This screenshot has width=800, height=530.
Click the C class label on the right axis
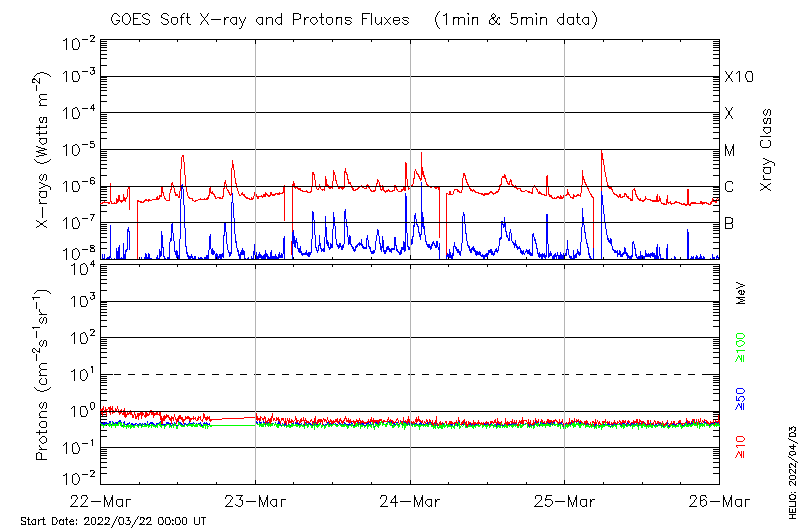pos(729,187)
